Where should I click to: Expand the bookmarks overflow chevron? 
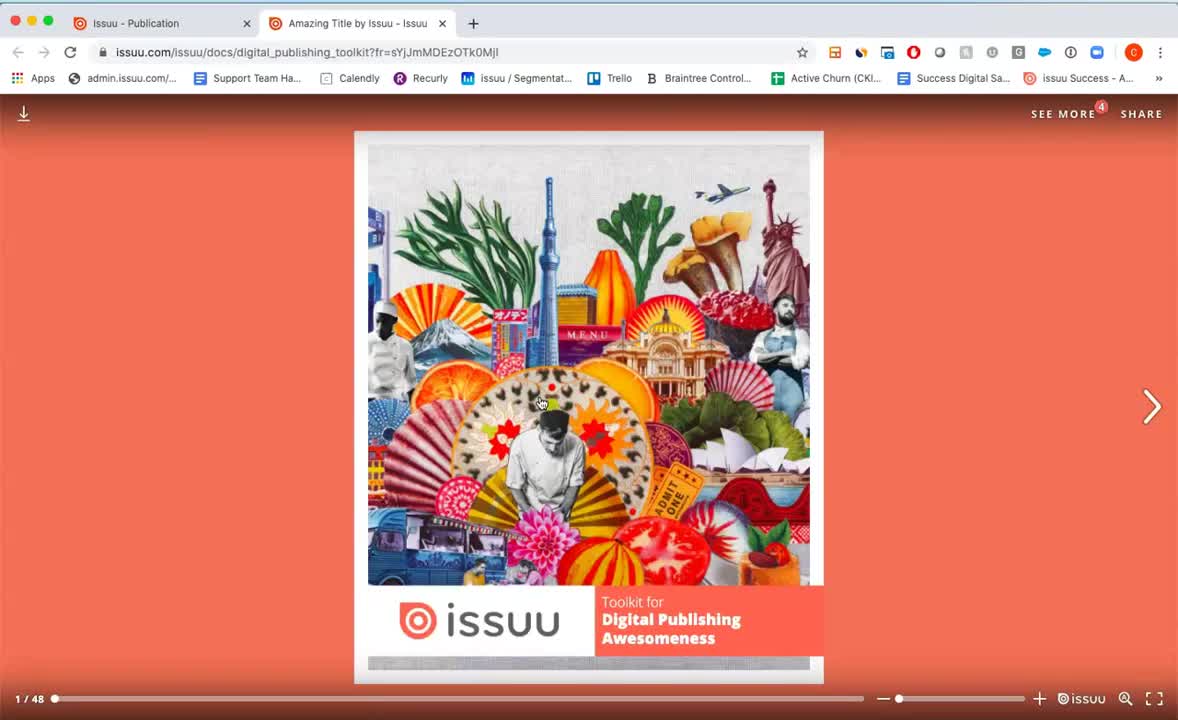point(1158,78)
